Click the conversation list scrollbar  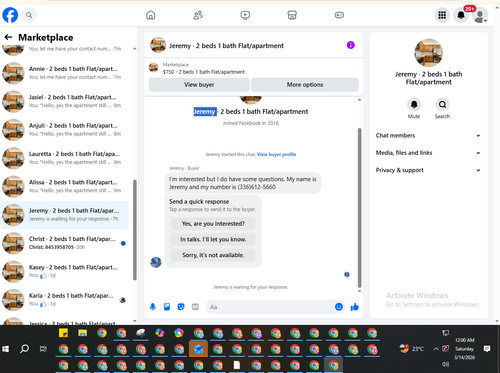[x=135, y=230]
